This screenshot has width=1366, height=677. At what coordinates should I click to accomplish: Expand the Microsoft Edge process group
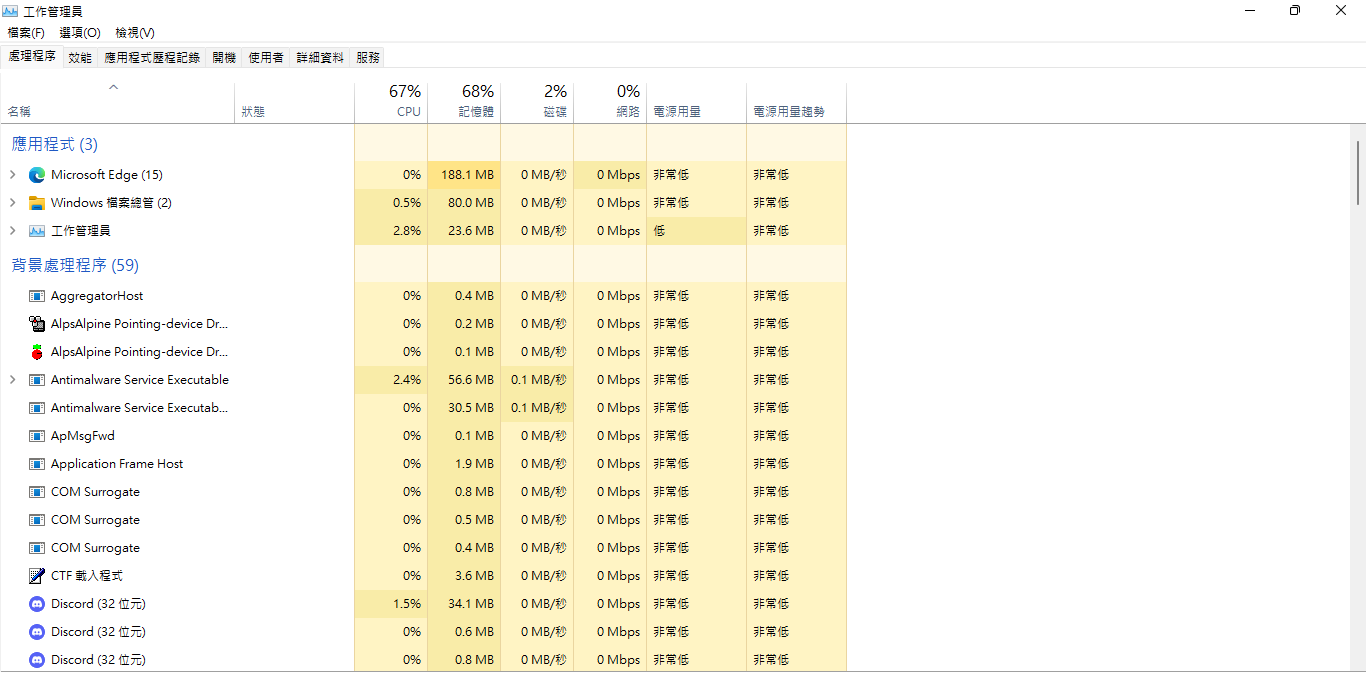click(x=13, y=174)
